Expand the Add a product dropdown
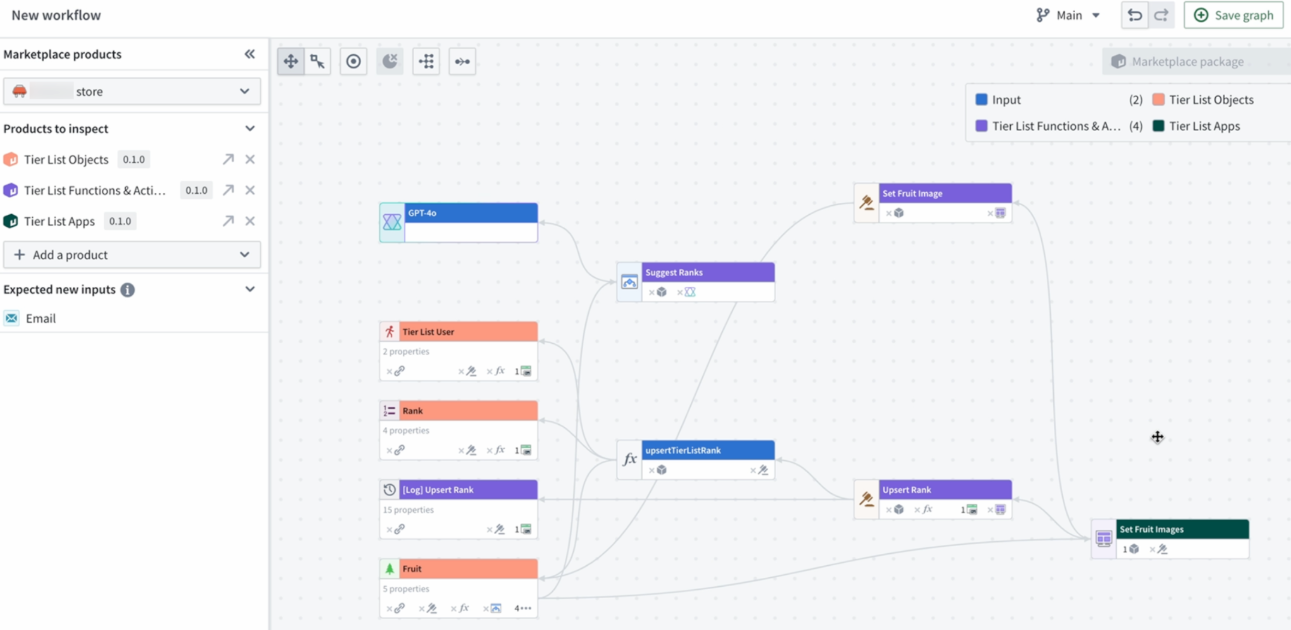The width and height of the screenshot is (1291, 630). pos(132,255)
